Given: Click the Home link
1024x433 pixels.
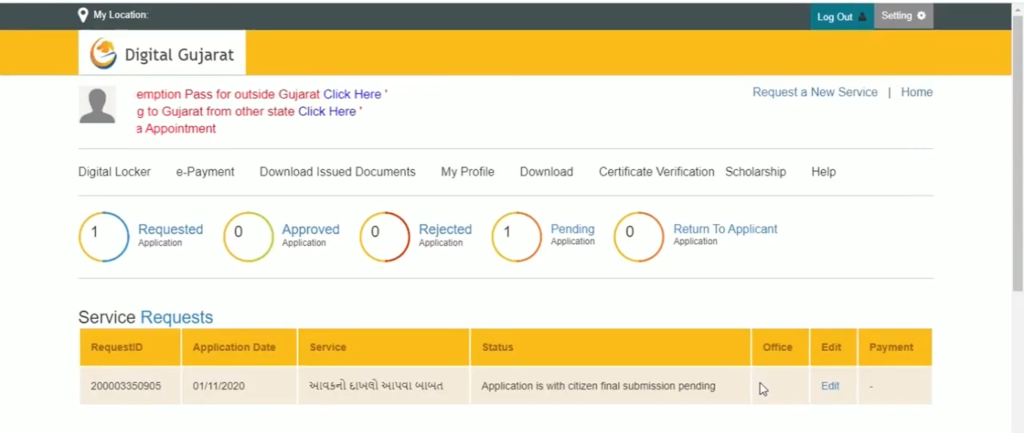Looking at the screenshot, I should tap(916, 92).
